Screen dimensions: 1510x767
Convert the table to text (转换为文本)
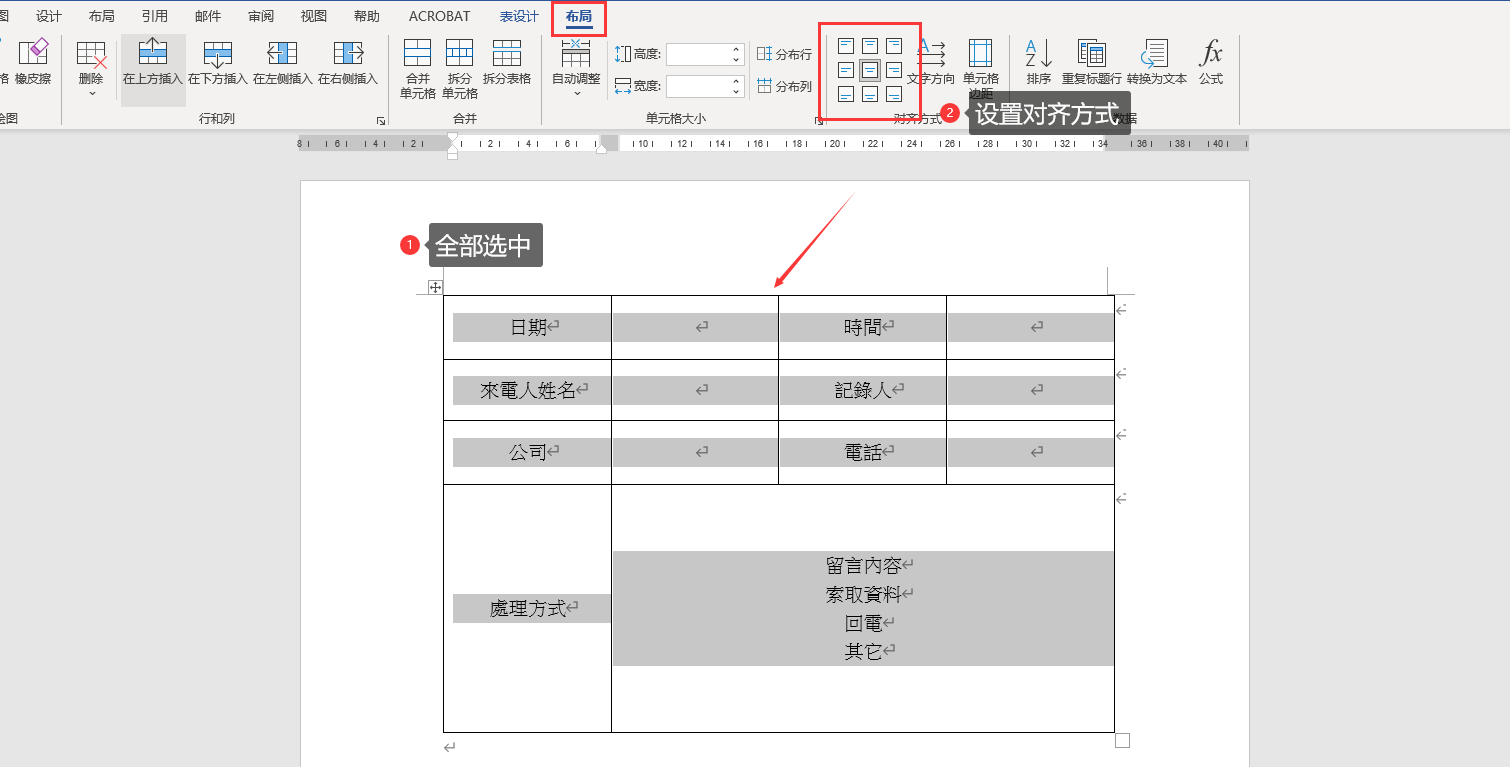[1157, 61]
